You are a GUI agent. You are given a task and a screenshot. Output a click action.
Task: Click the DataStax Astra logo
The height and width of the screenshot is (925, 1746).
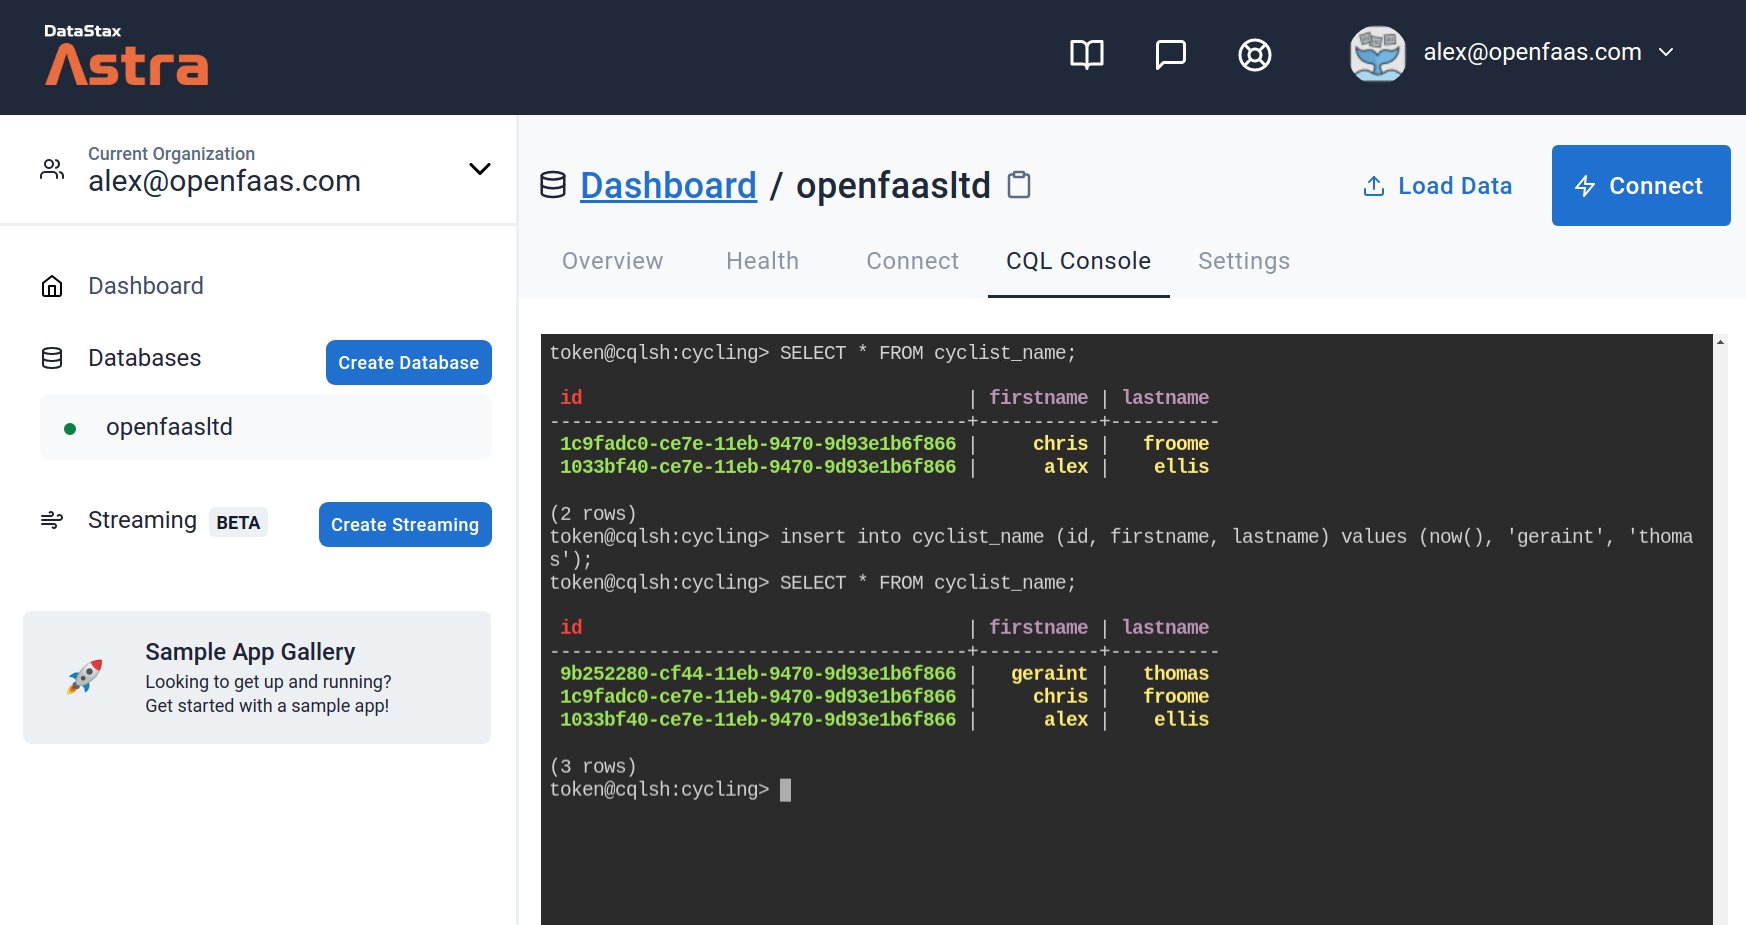126,54
